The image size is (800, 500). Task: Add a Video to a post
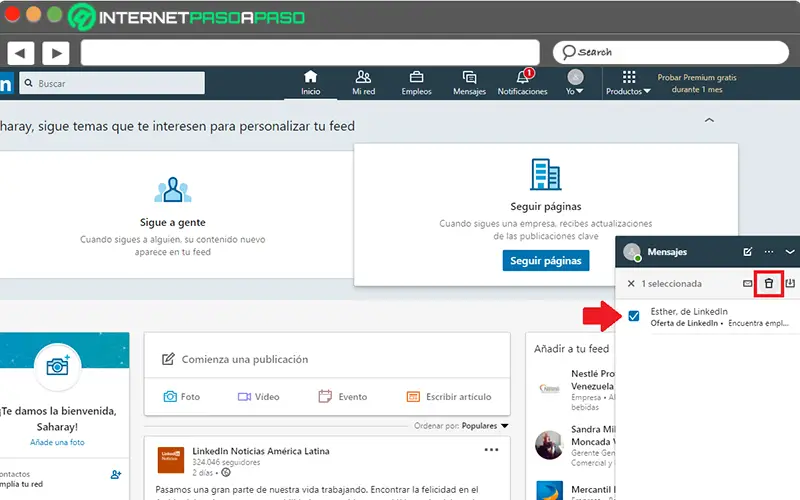[x=259, y=396]
